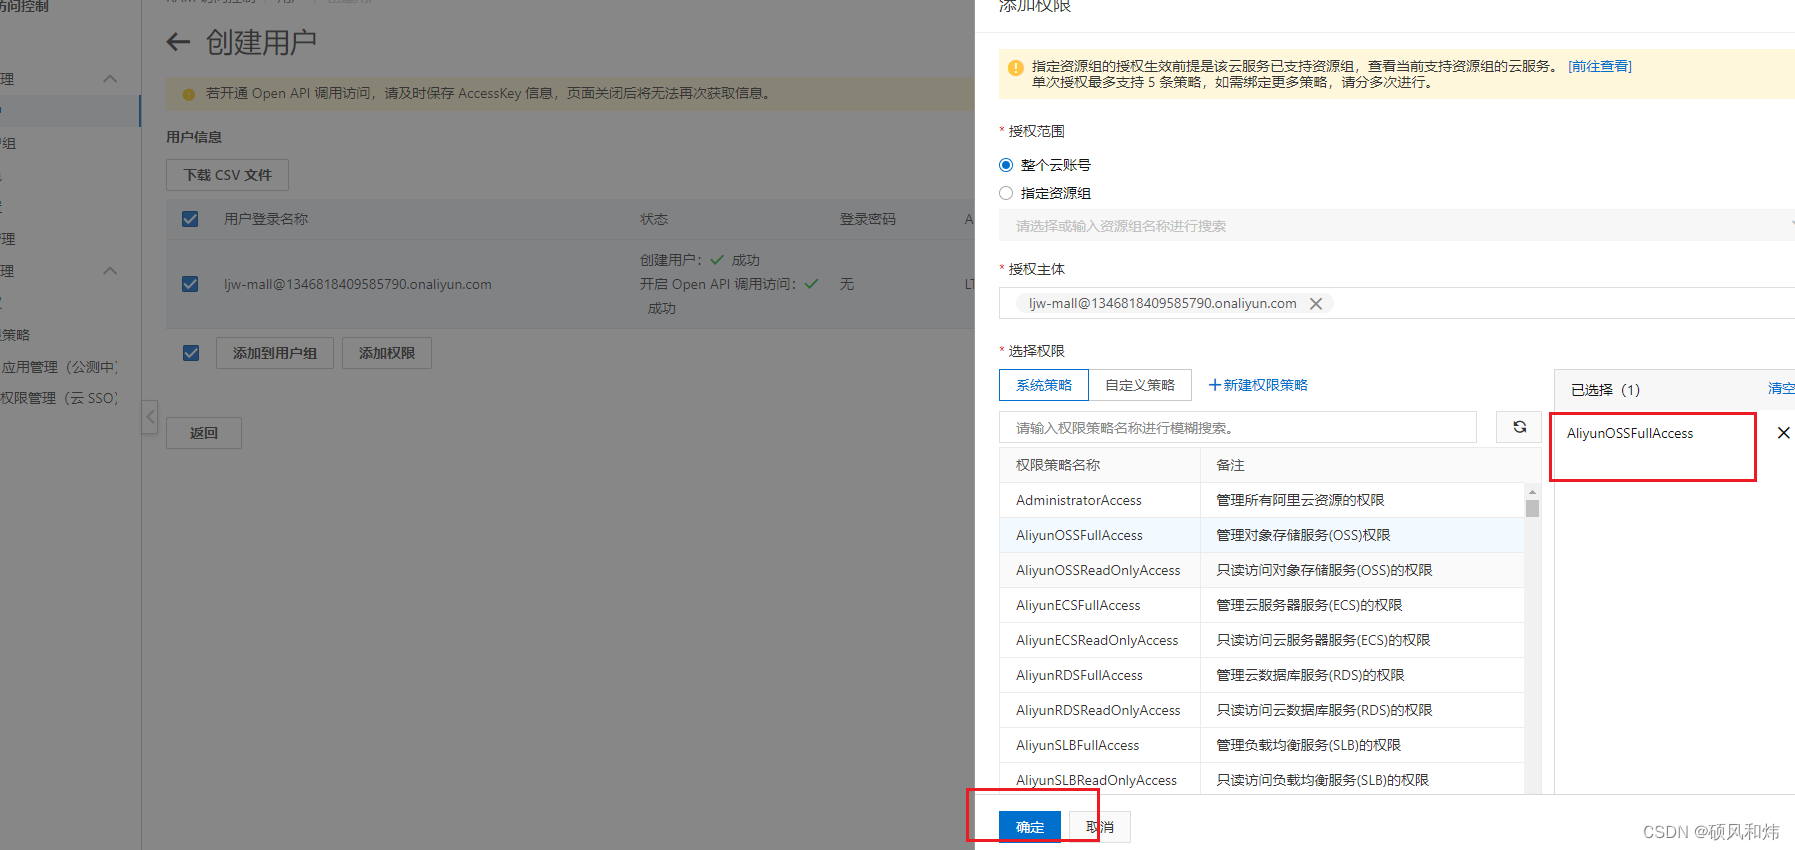Open the 前往查看 link
The image size is (1795, 850).
1600,66
